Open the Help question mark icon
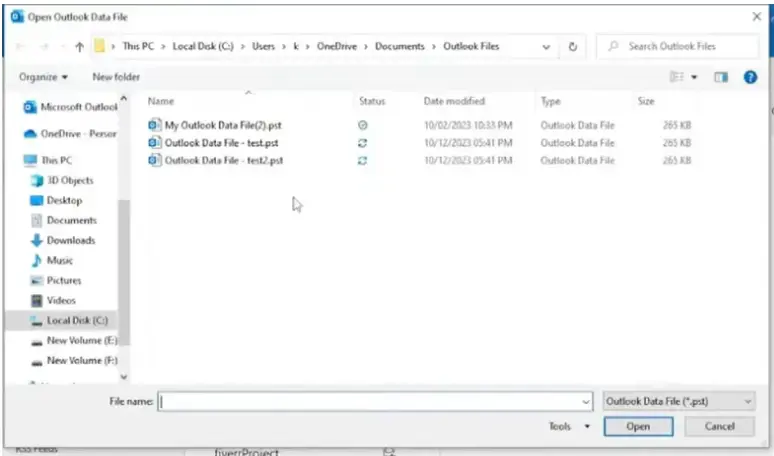 click(750, 77)
